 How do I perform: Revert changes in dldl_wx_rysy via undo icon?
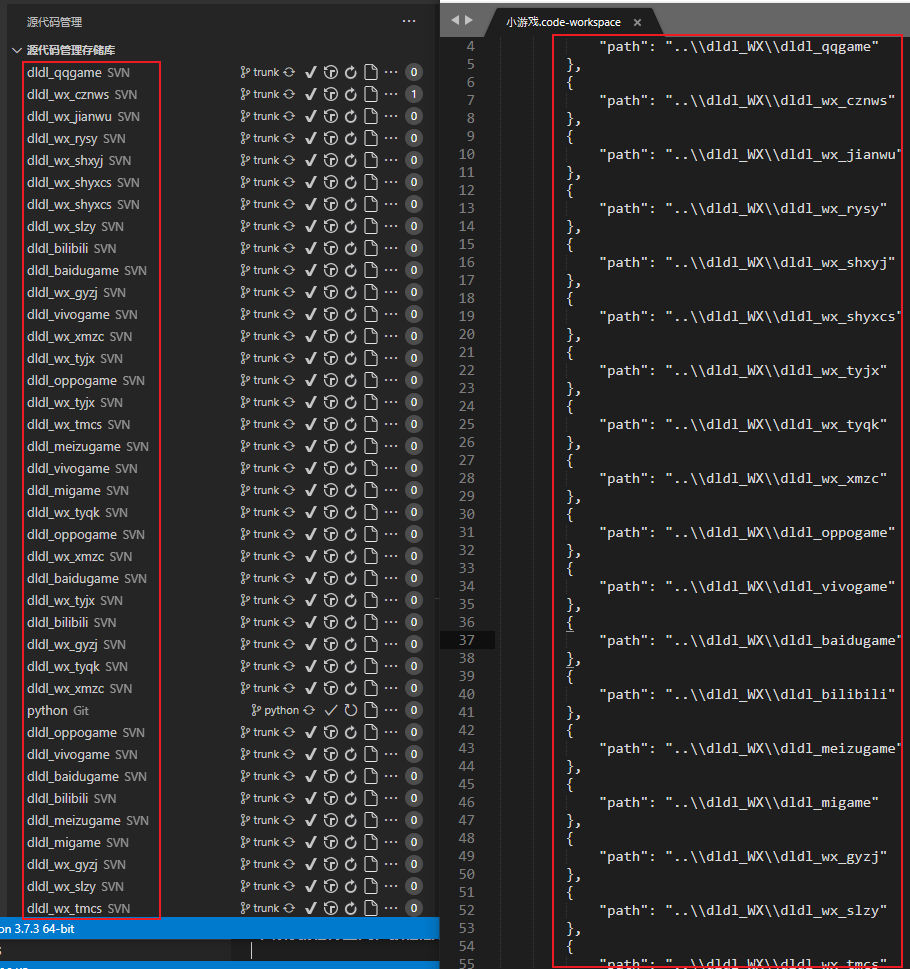331,137
